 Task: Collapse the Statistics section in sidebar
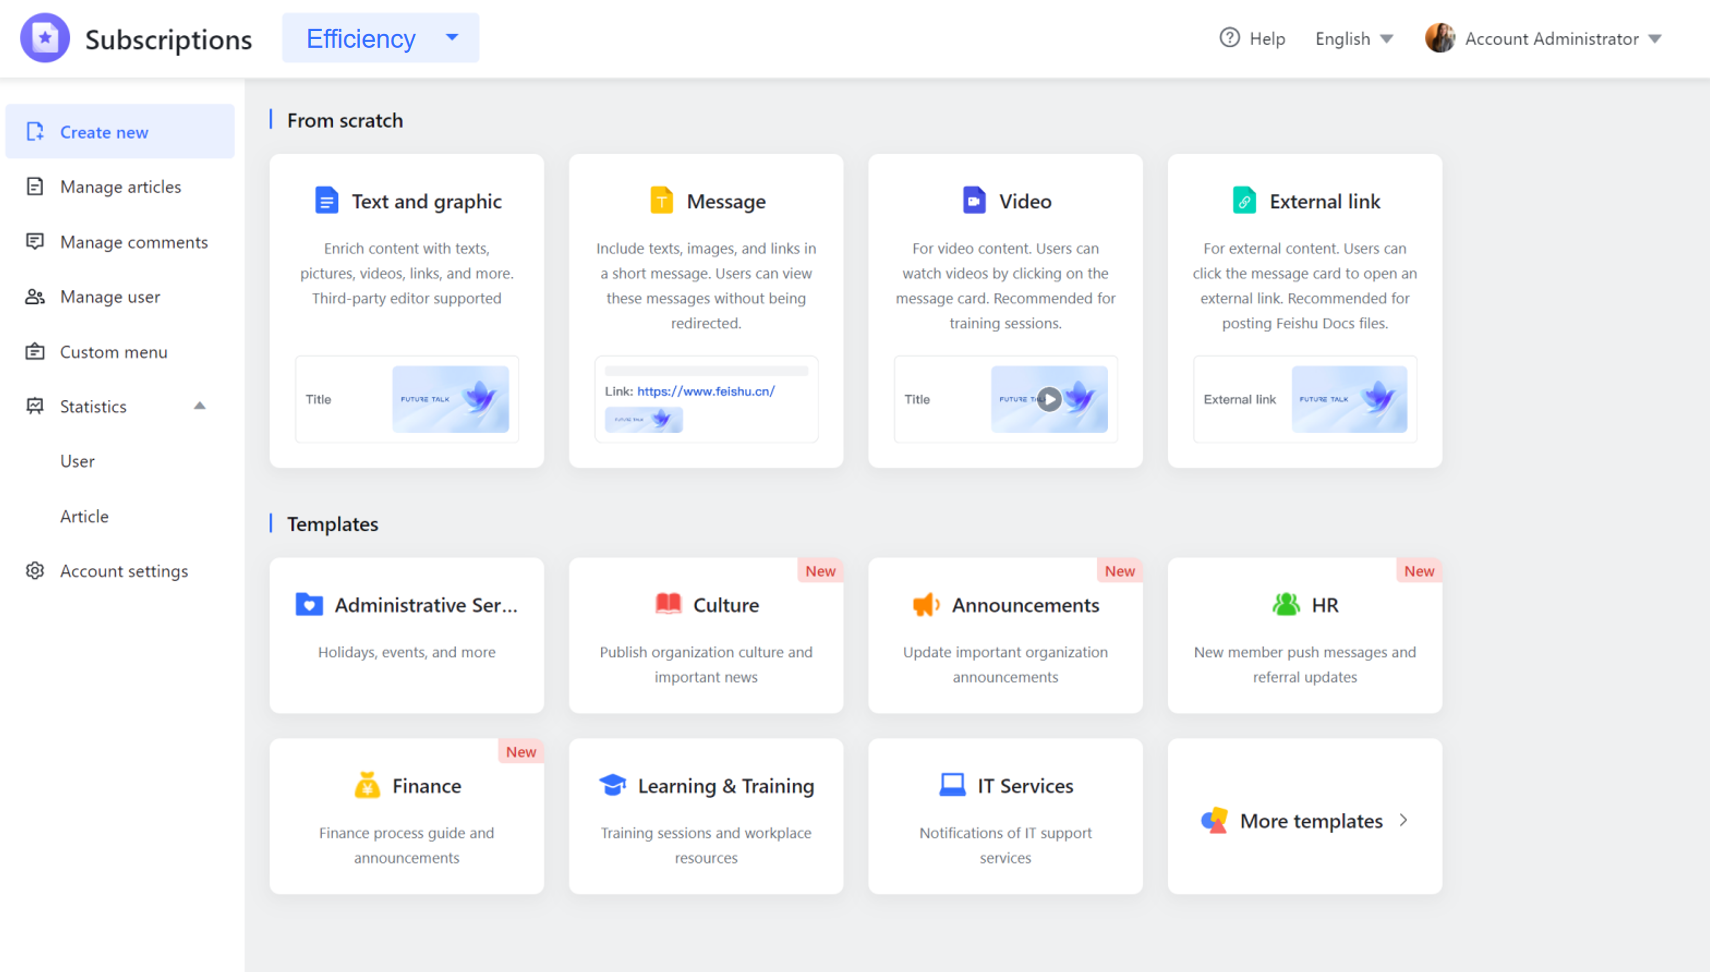click(x=199, y=406)
